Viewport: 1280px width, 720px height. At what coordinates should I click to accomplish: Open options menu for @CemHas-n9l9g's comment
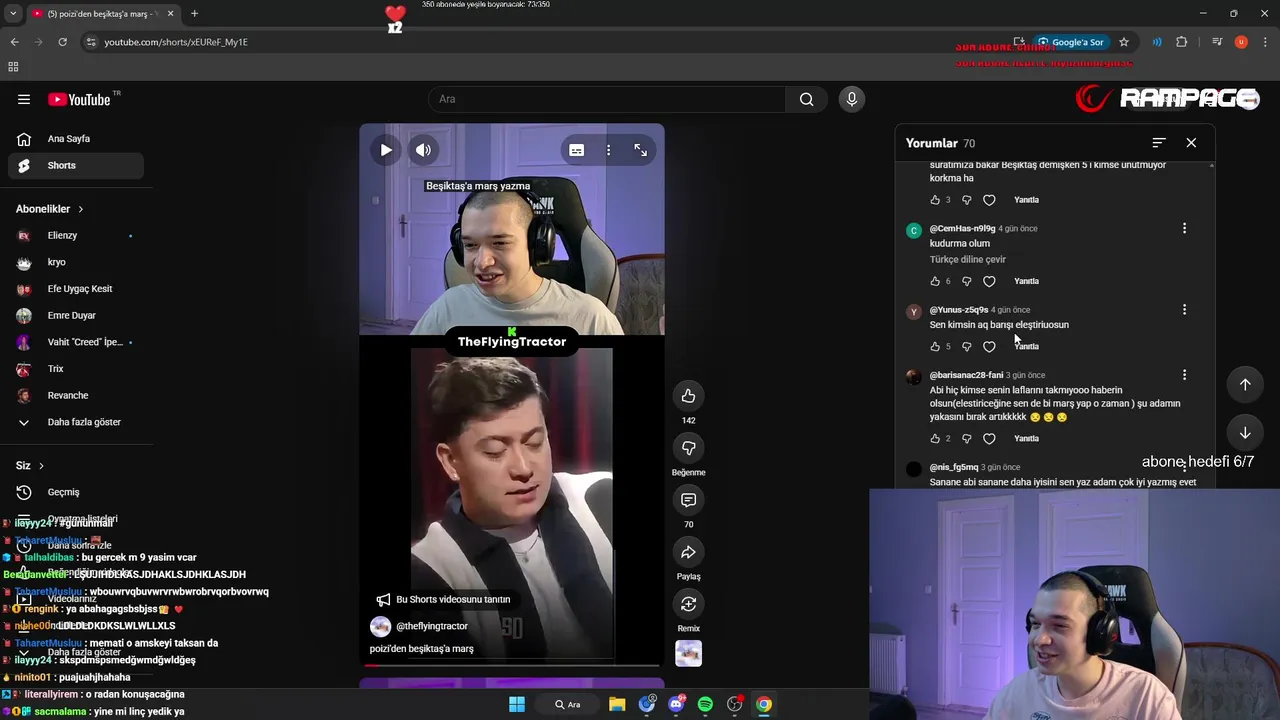pyautogui.click(x=1184, y=228)
